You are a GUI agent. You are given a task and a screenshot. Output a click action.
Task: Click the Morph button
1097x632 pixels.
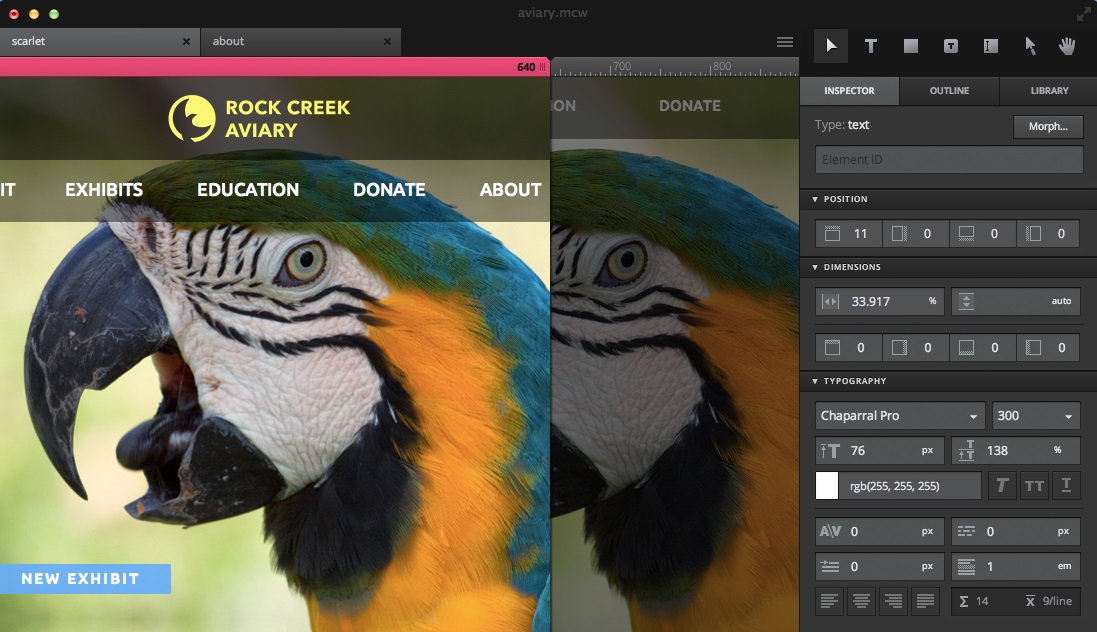[1047, 126]
